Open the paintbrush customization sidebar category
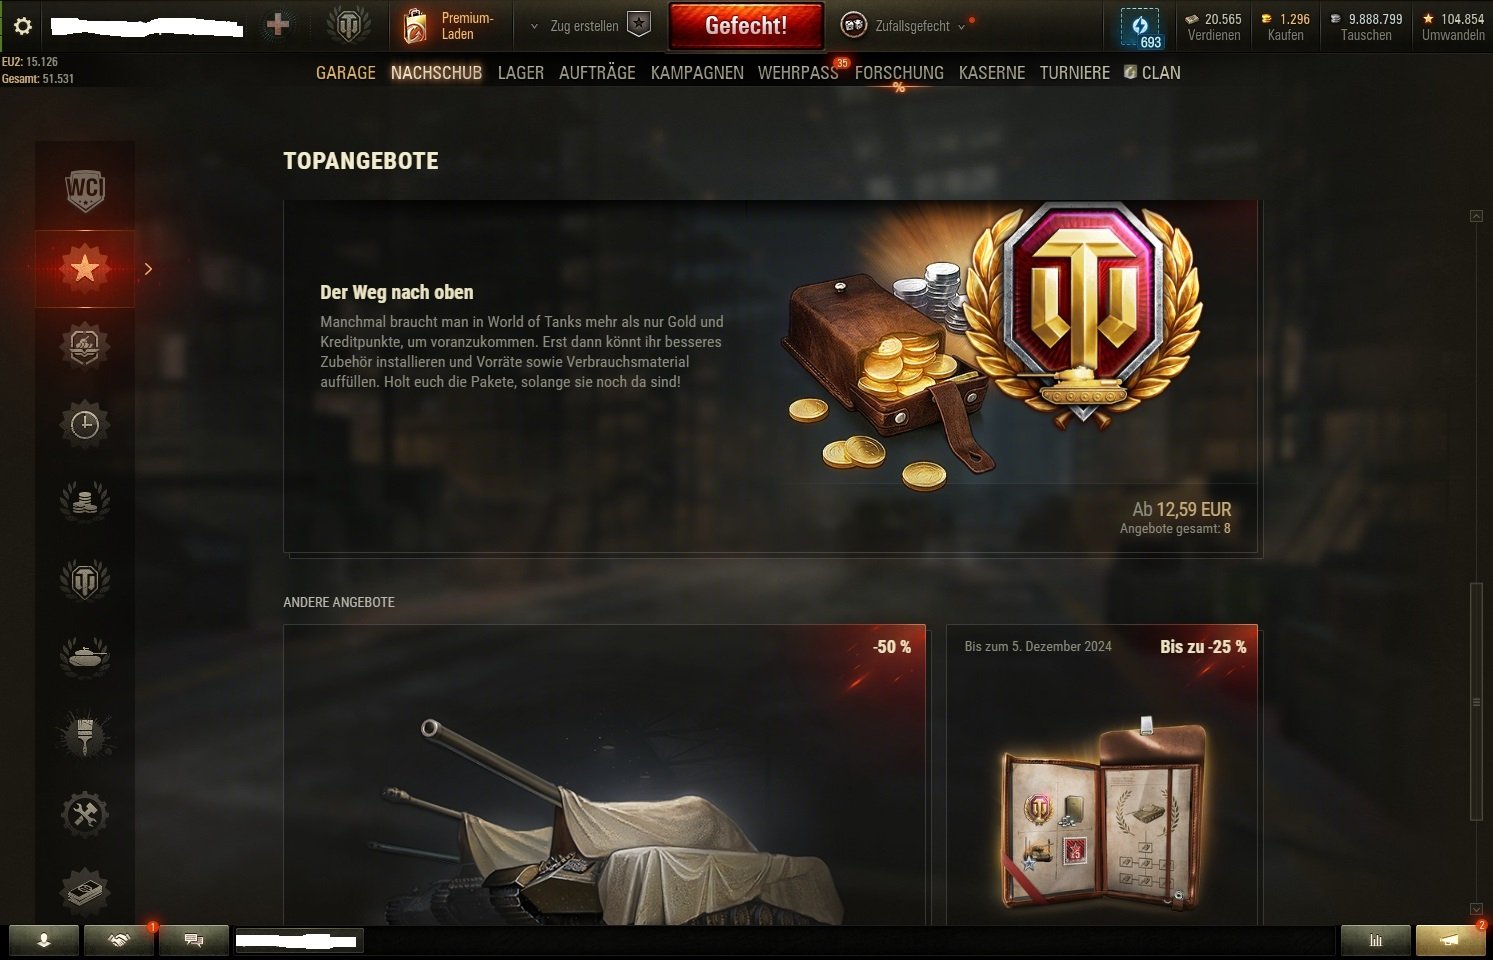 [x=85, y=736]
